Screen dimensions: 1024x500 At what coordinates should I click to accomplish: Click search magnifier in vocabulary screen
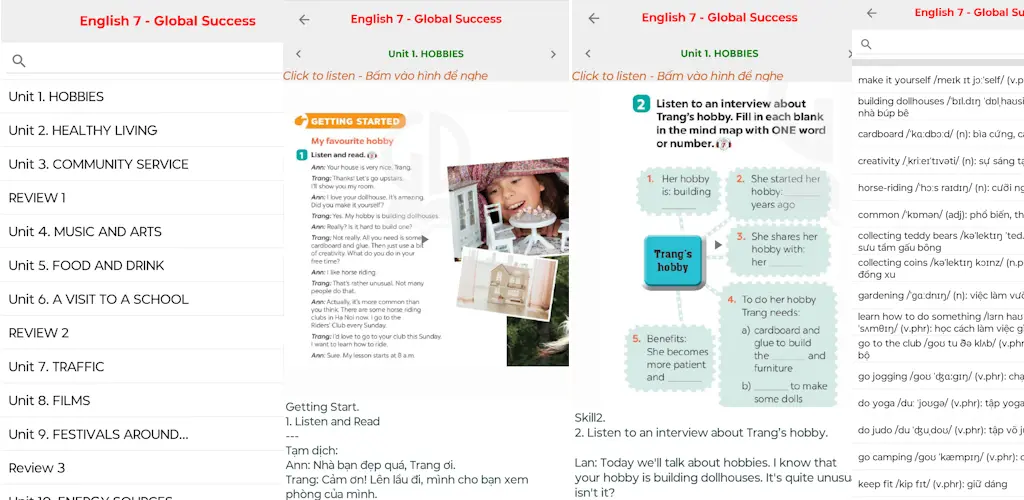click(x=866, y=44)
